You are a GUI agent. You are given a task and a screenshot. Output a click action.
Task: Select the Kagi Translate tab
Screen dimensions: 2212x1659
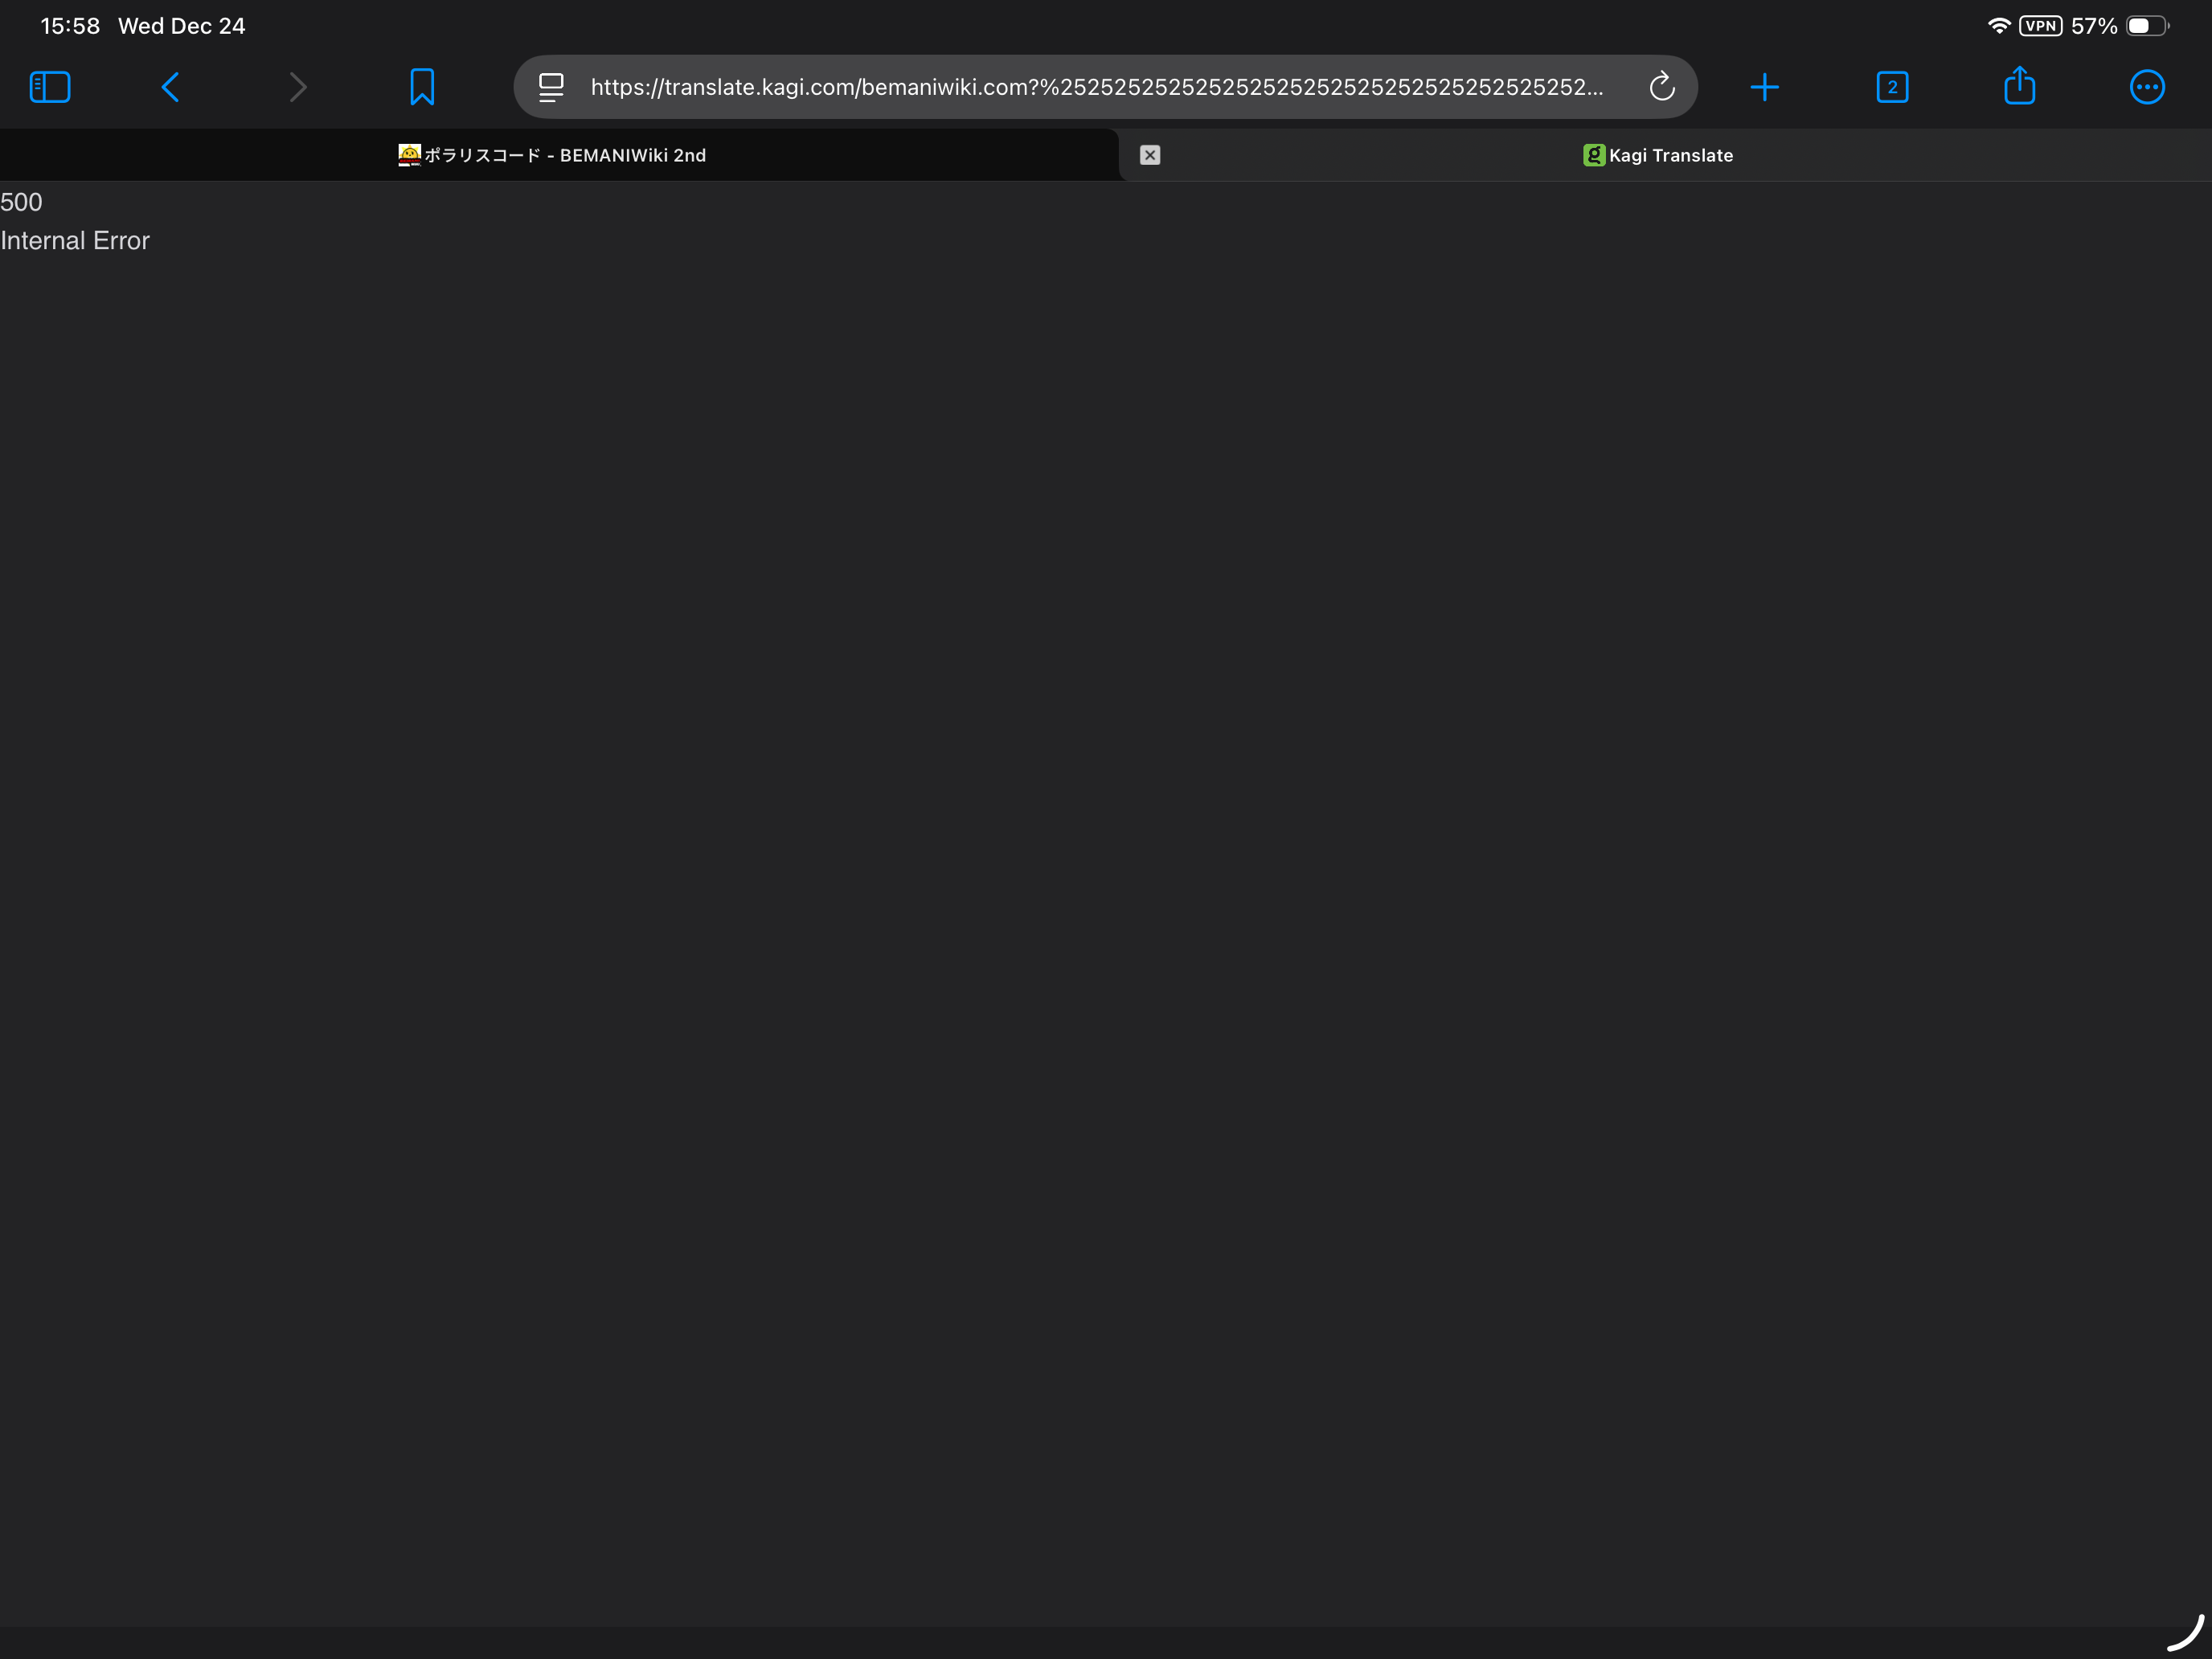(x=1658, y=155)
